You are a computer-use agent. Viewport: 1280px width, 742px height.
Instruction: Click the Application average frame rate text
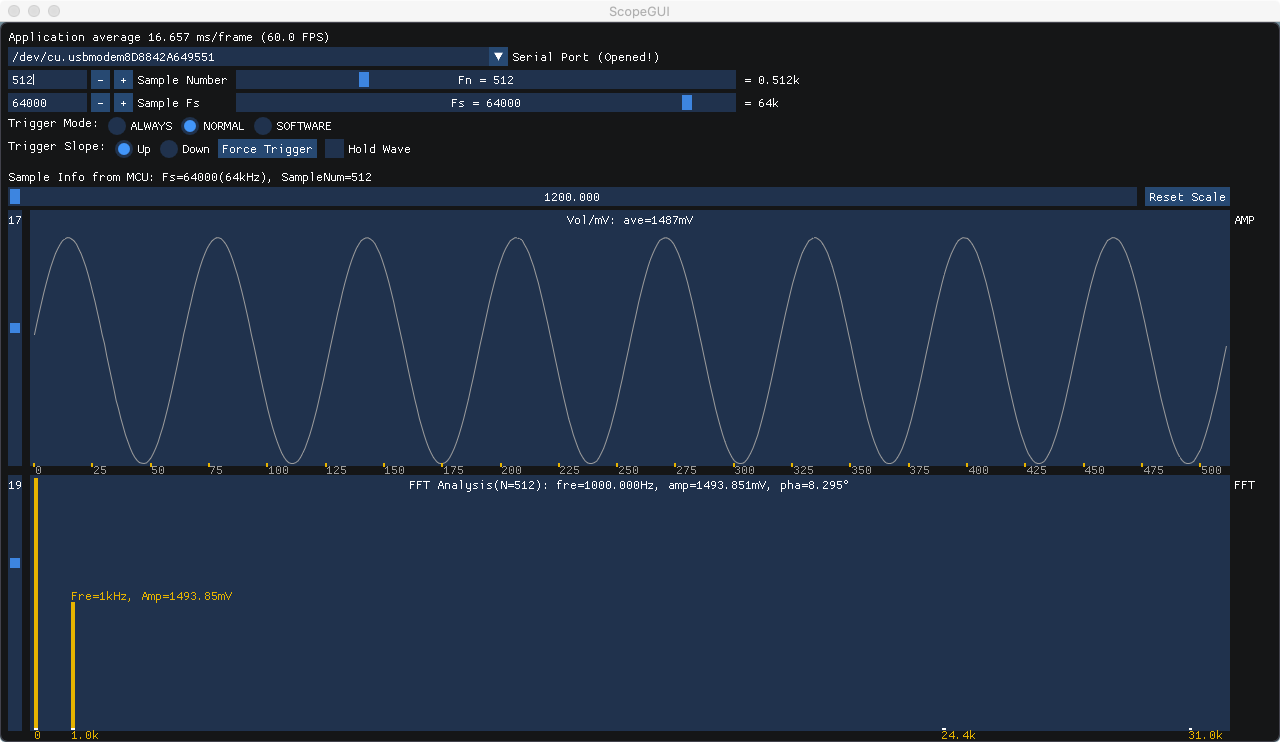click(x=169, y=37)
